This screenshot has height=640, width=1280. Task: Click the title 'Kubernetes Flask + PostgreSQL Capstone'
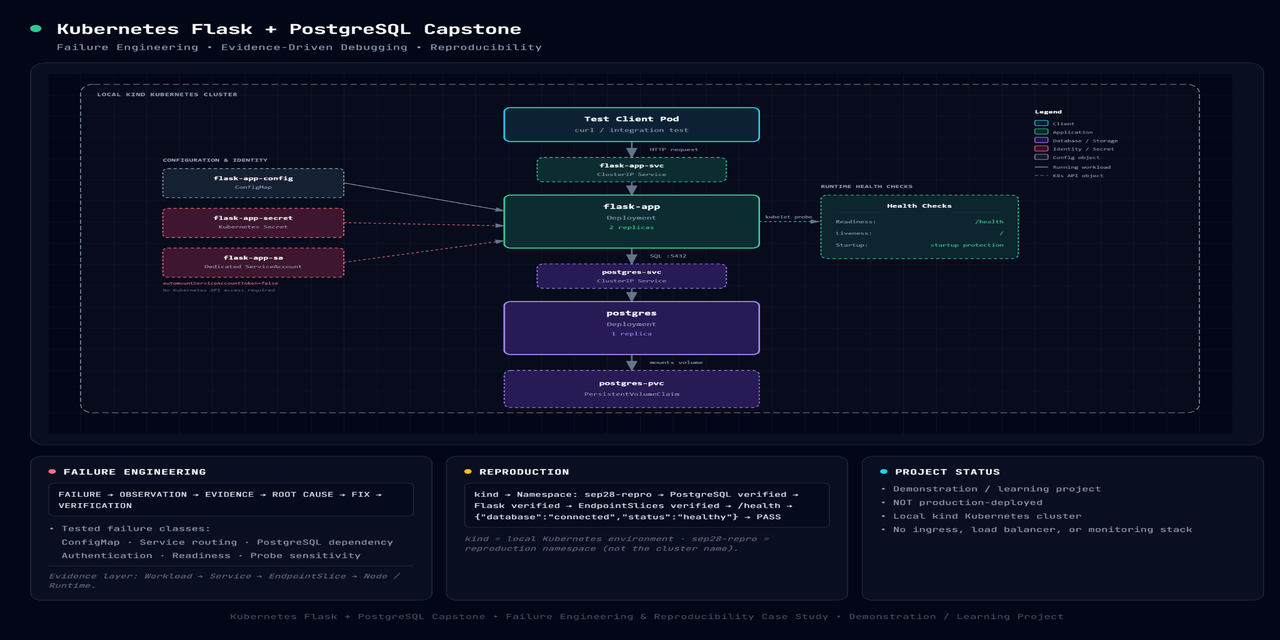(289, 30)
